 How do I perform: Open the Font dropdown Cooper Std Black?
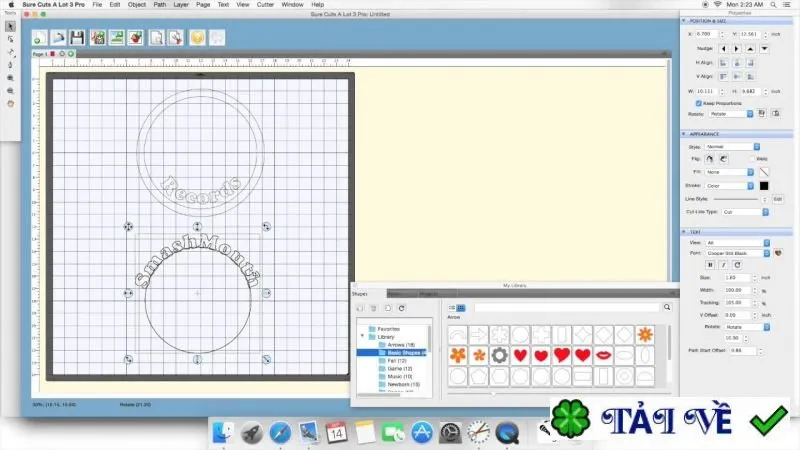738,253
